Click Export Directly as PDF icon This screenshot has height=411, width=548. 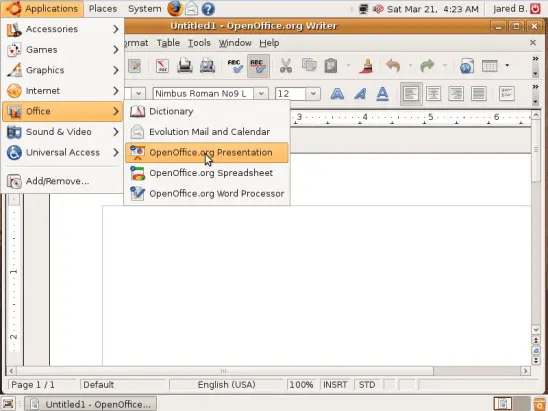(162, 66)
